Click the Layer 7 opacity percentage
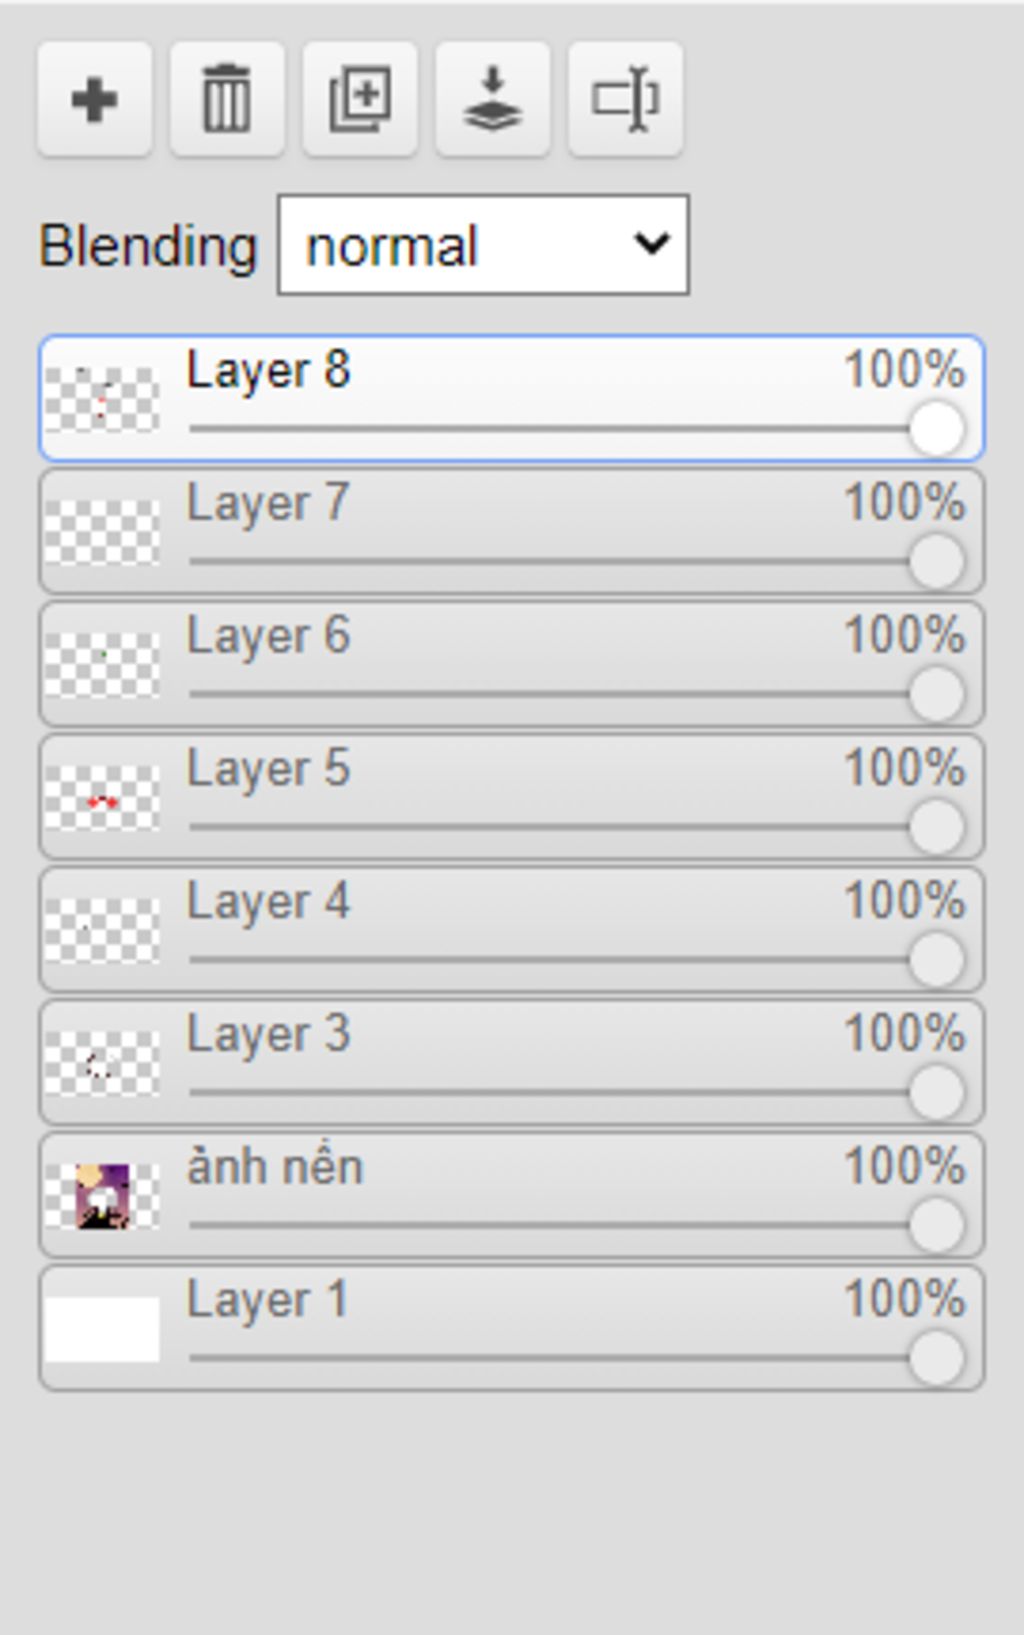The width and height of the screenshot is (1024, 1635). (905, 502)
